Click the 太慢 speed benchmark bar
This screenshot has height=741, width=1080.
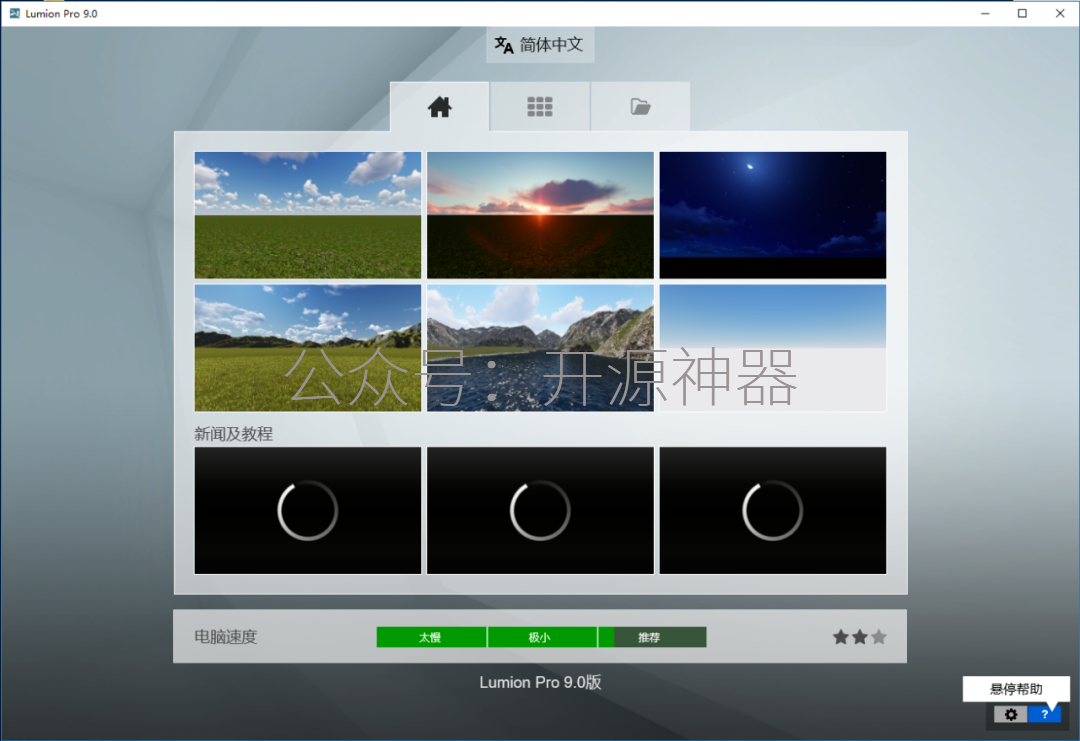(x=431, y=637)
